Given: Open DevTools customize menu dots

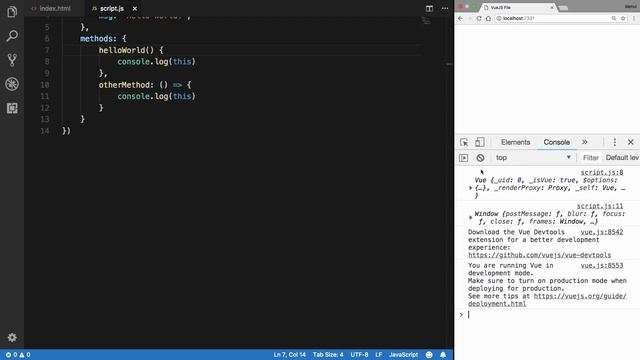Looking at the screenshot, I should [615, 142].
